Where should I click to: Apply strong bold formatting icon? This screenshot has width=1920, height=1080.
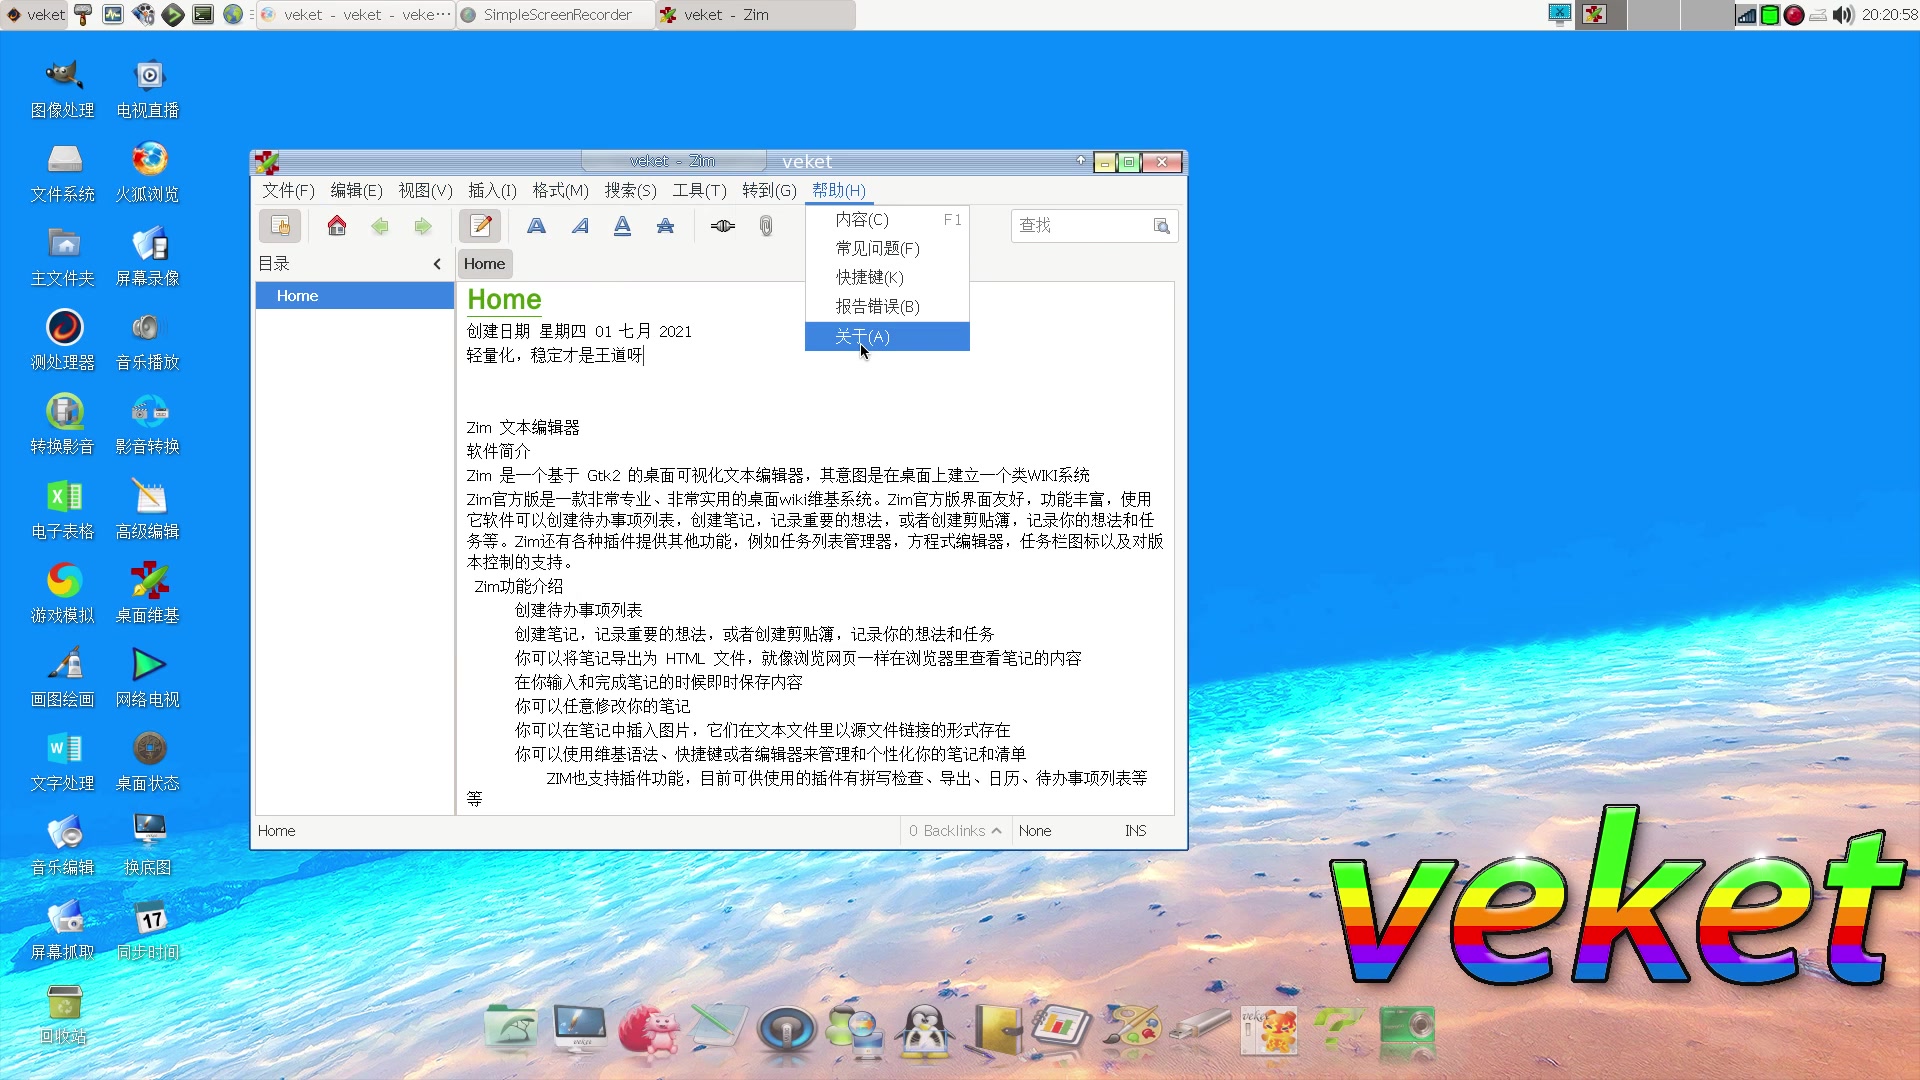pyautogui.click(x=537, y=226)
